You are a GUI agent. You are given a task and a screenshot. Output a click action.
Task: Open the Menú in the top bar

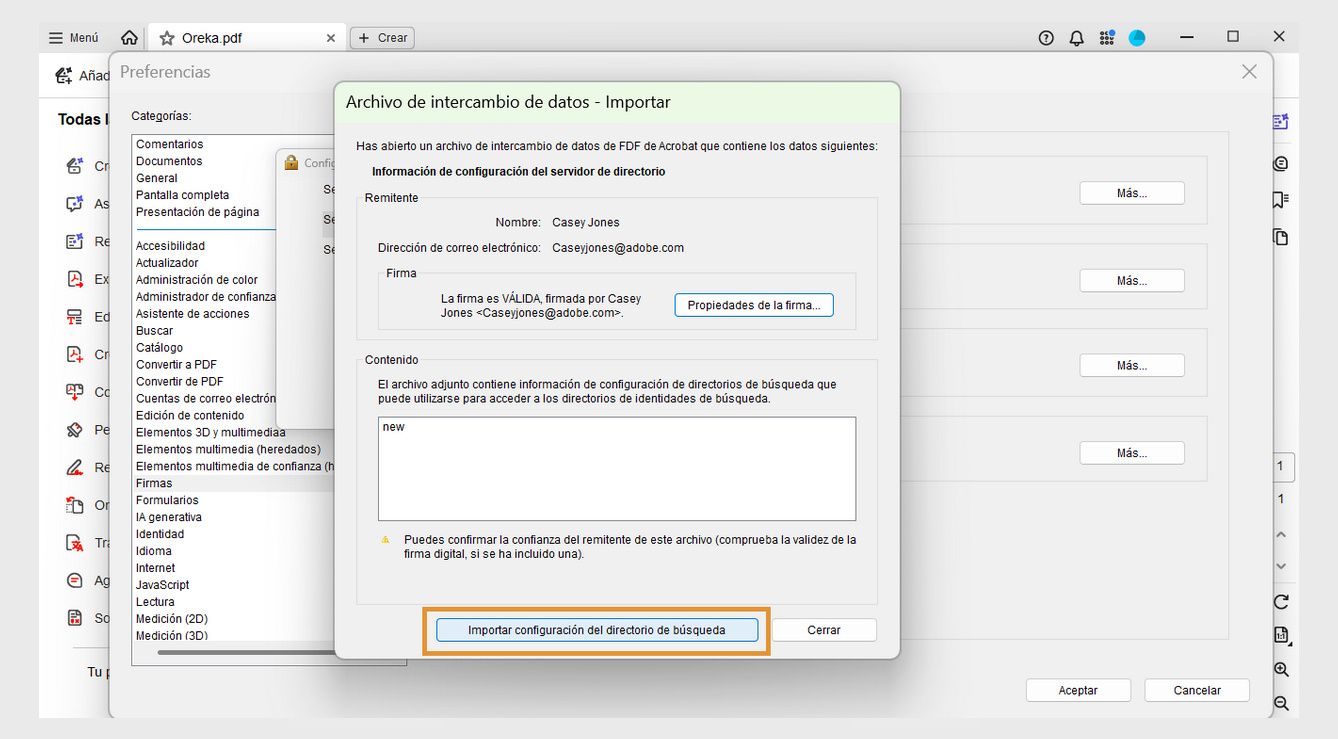click(72, 37)
